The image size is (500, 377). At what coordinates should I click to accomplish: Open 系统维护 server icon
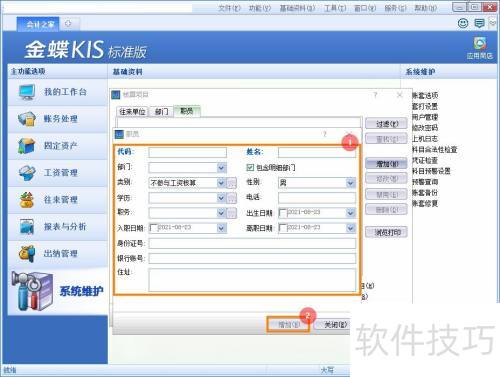tap(32, 291)
